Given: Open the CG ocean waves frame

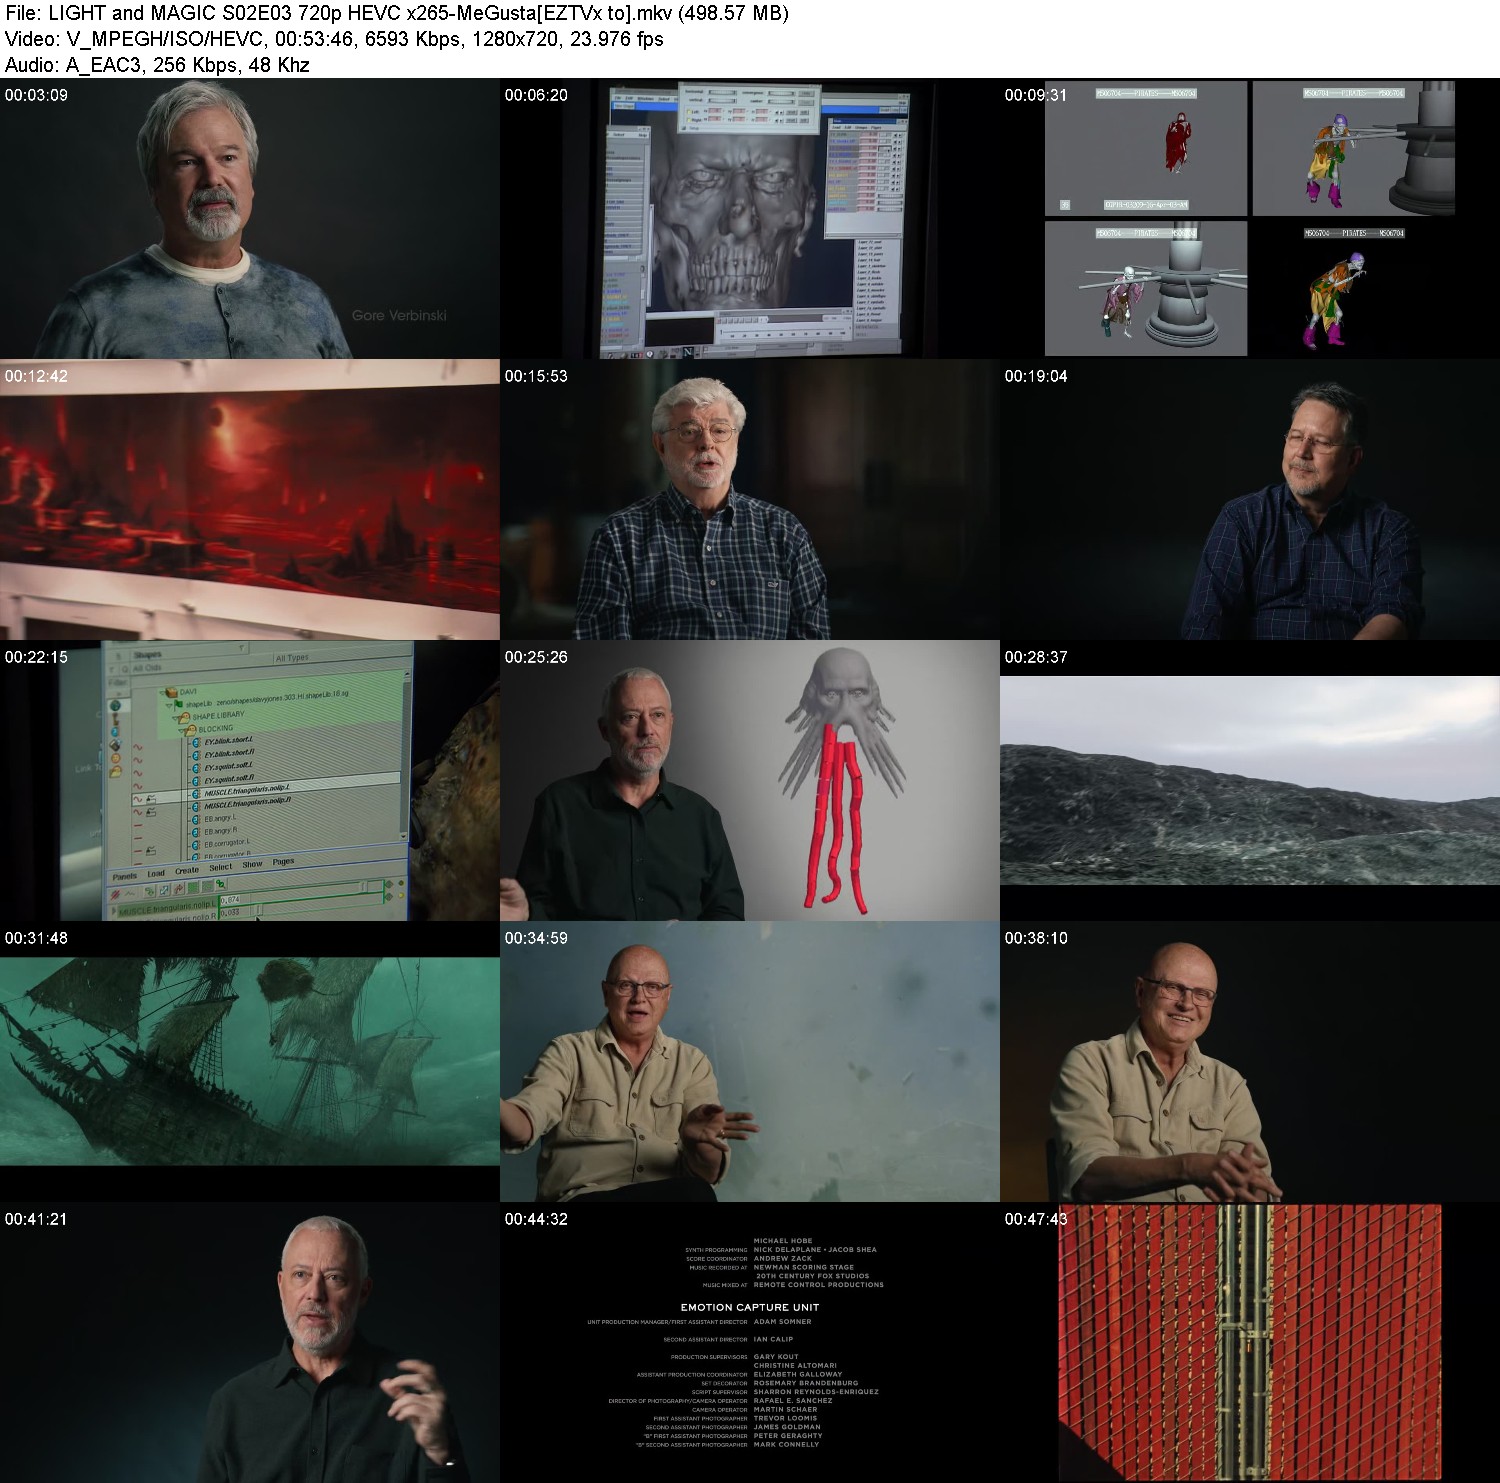Looking at the screenshot, I should [1250, 781].
